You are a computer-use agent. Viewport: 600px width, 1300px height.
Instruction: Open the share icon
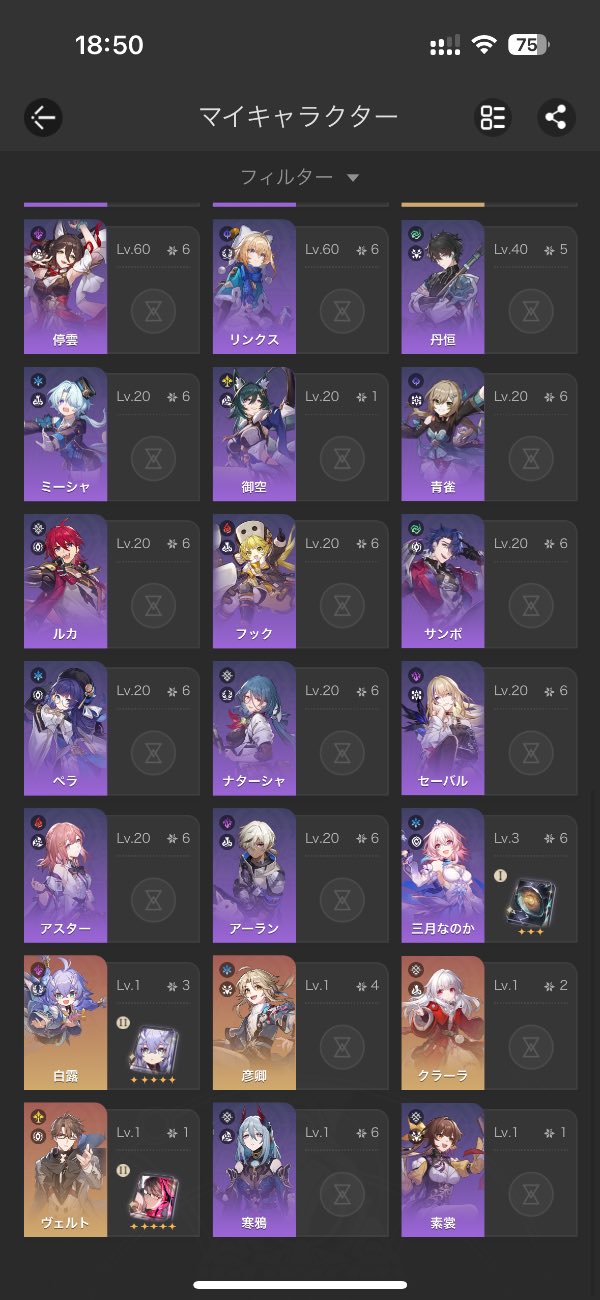point(556,117)
